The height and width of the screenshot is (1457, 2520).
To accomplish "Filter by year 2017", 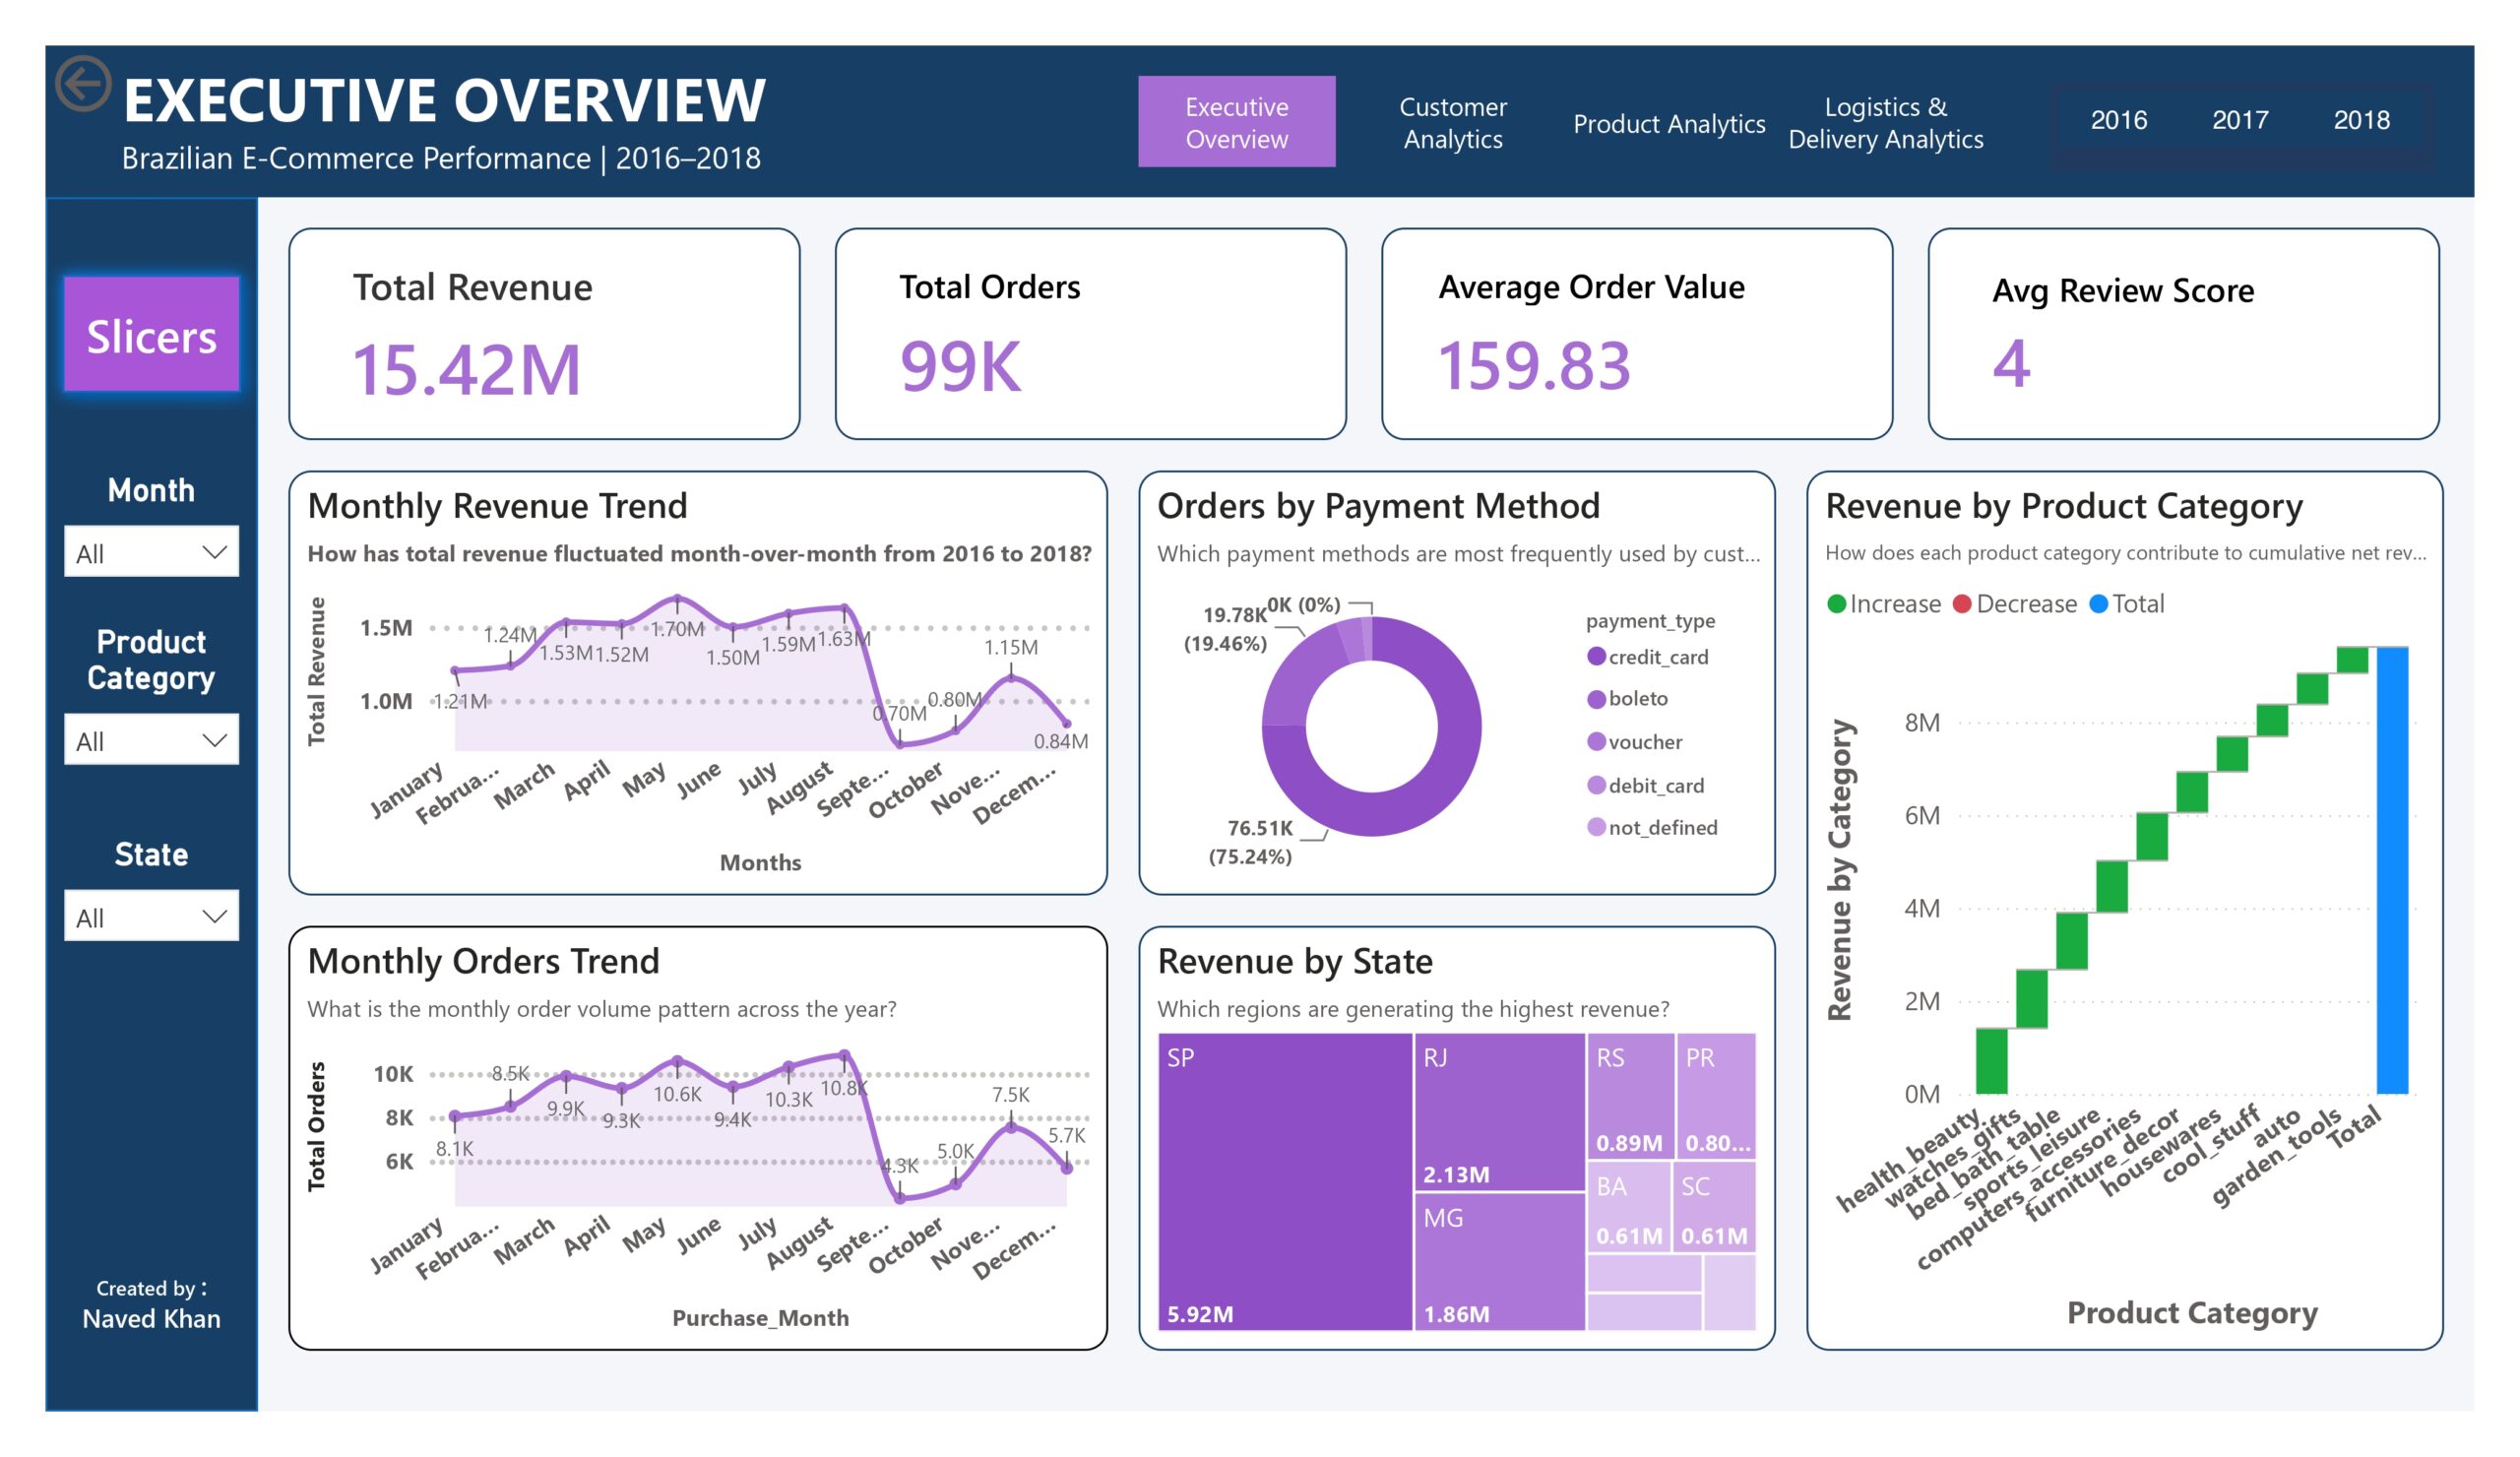I will click(x=2239, y=121).
